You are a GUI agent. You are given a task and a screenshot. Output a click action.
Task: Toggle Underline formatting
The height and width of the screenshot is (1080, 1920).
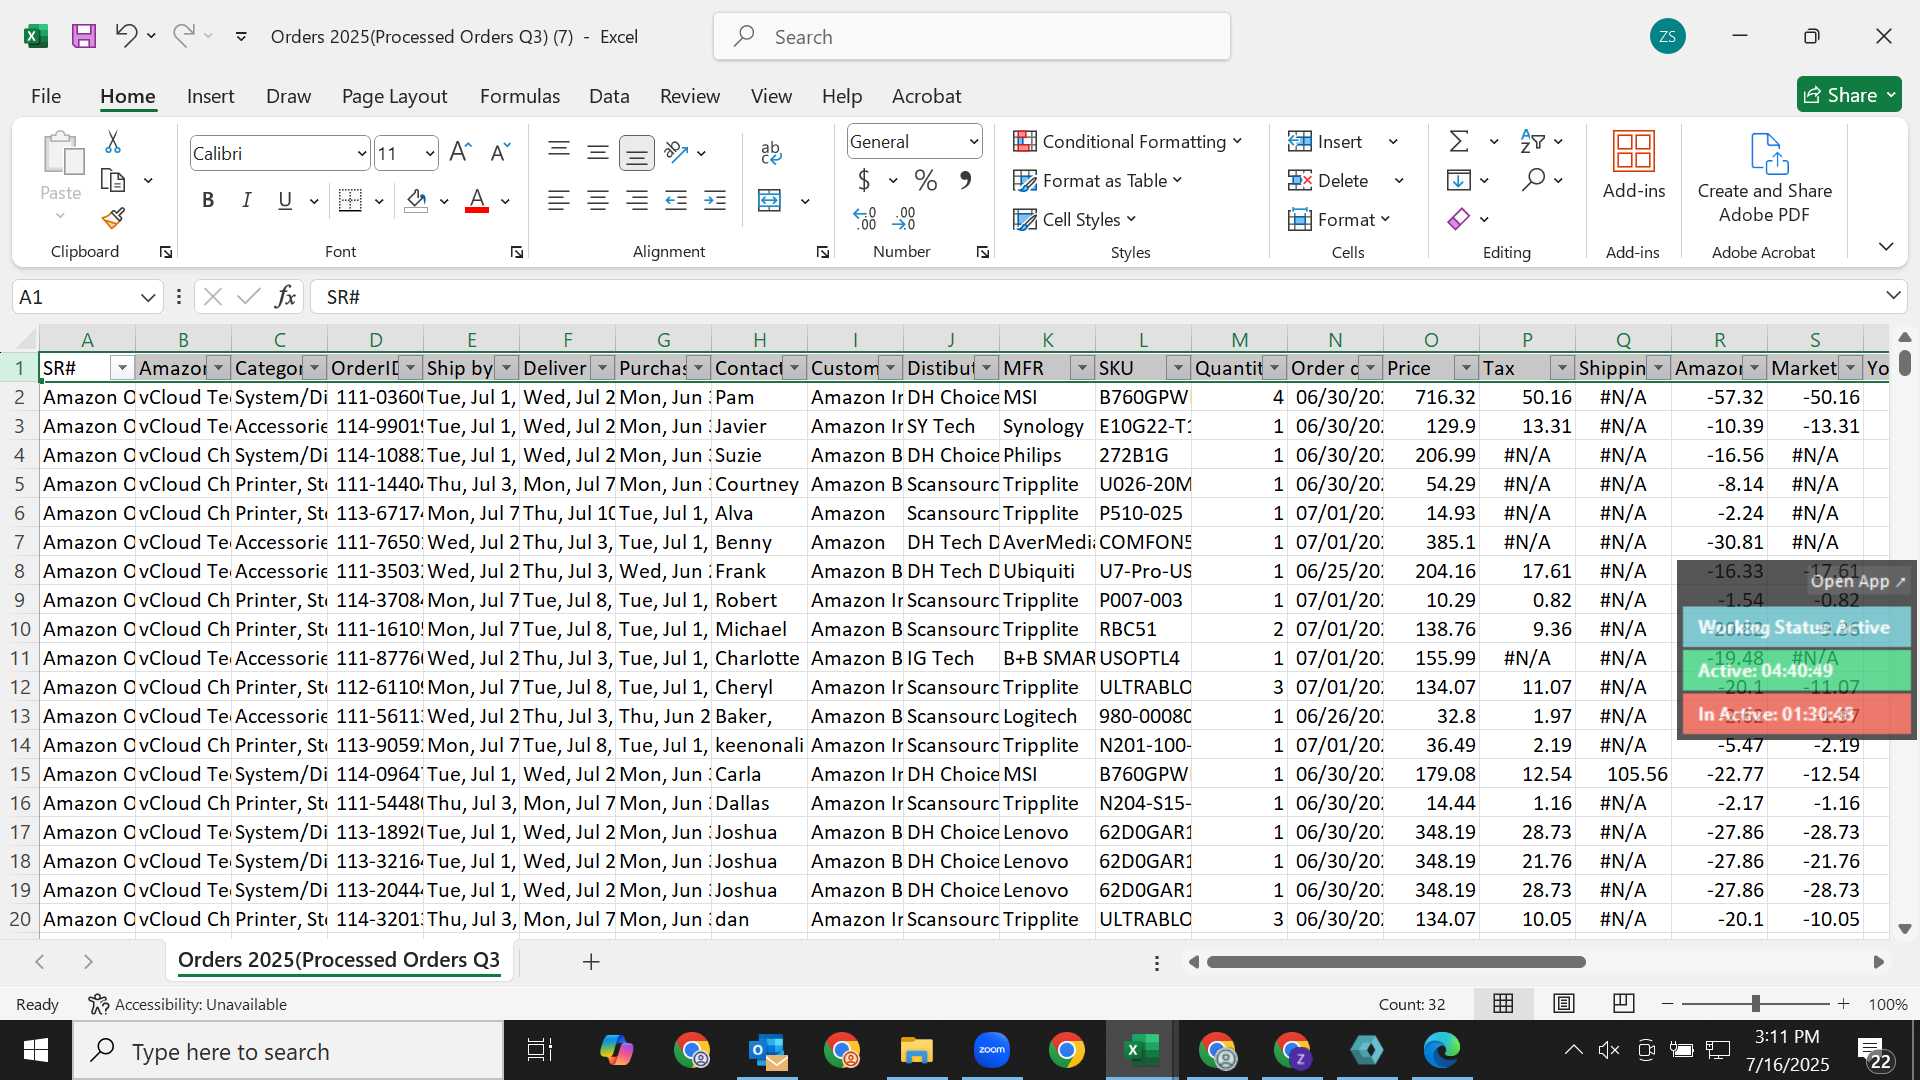click(285, 200)
